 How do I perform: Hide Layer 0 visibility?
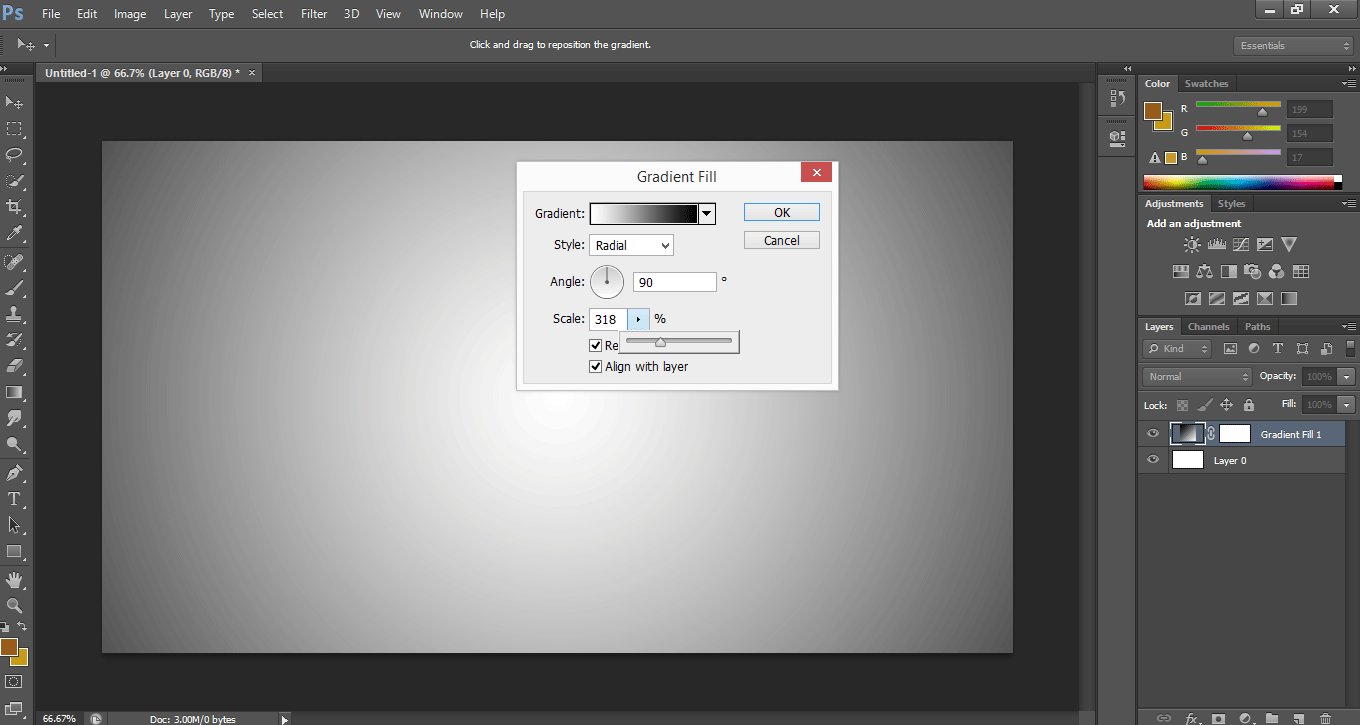point(1153,460)
